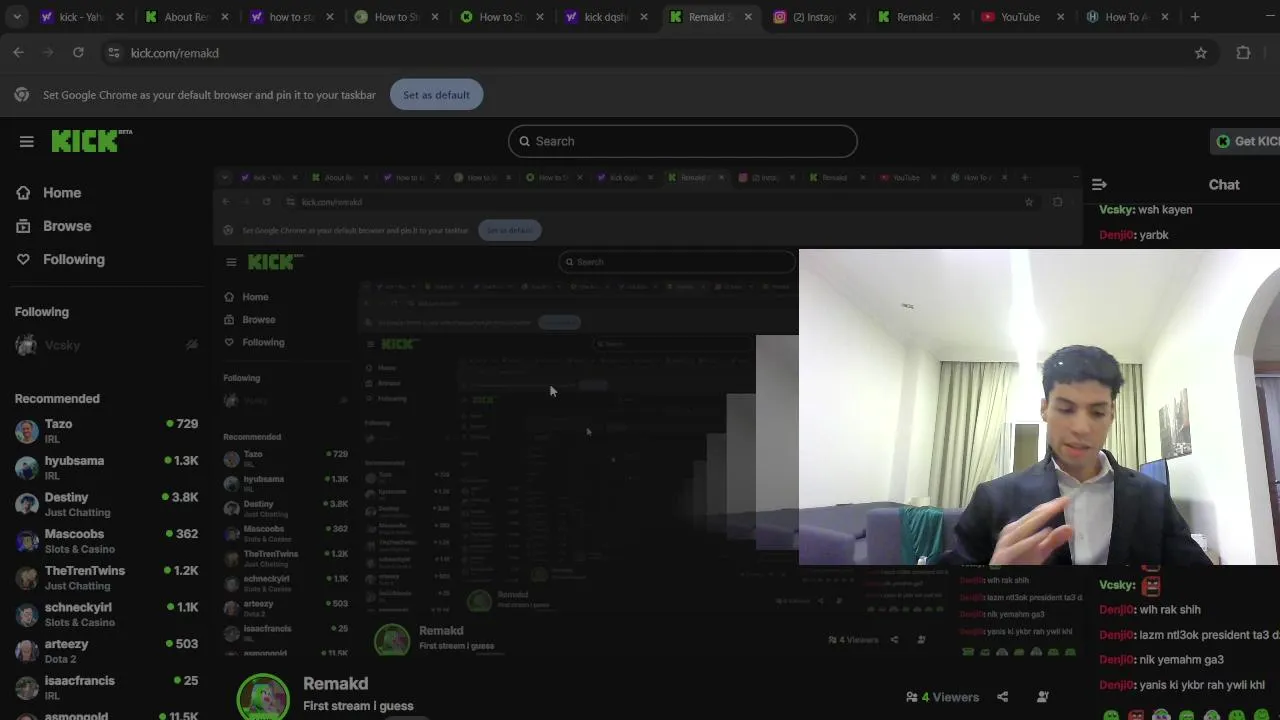Open recommended channel arteezy

coord(106,651)
